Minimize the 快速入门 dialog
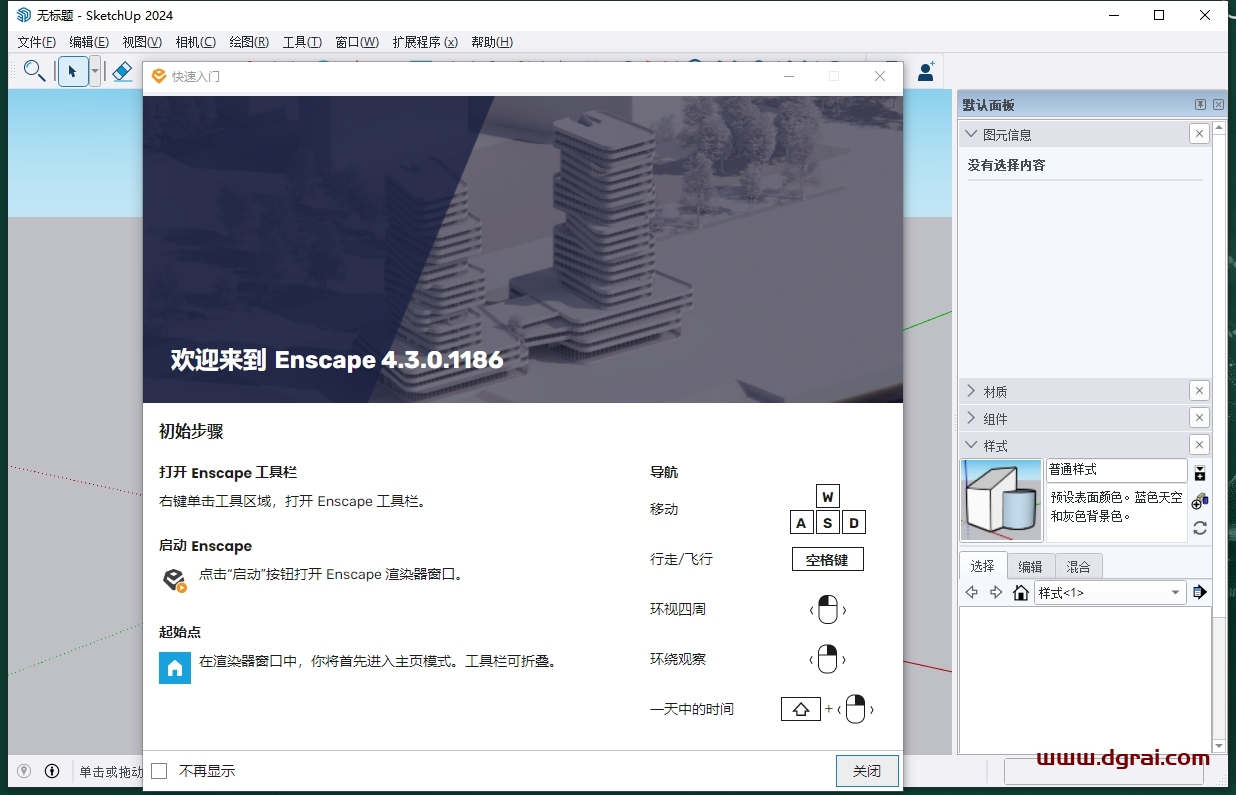This screenshot has width=1236, height=795. [790, 76]
